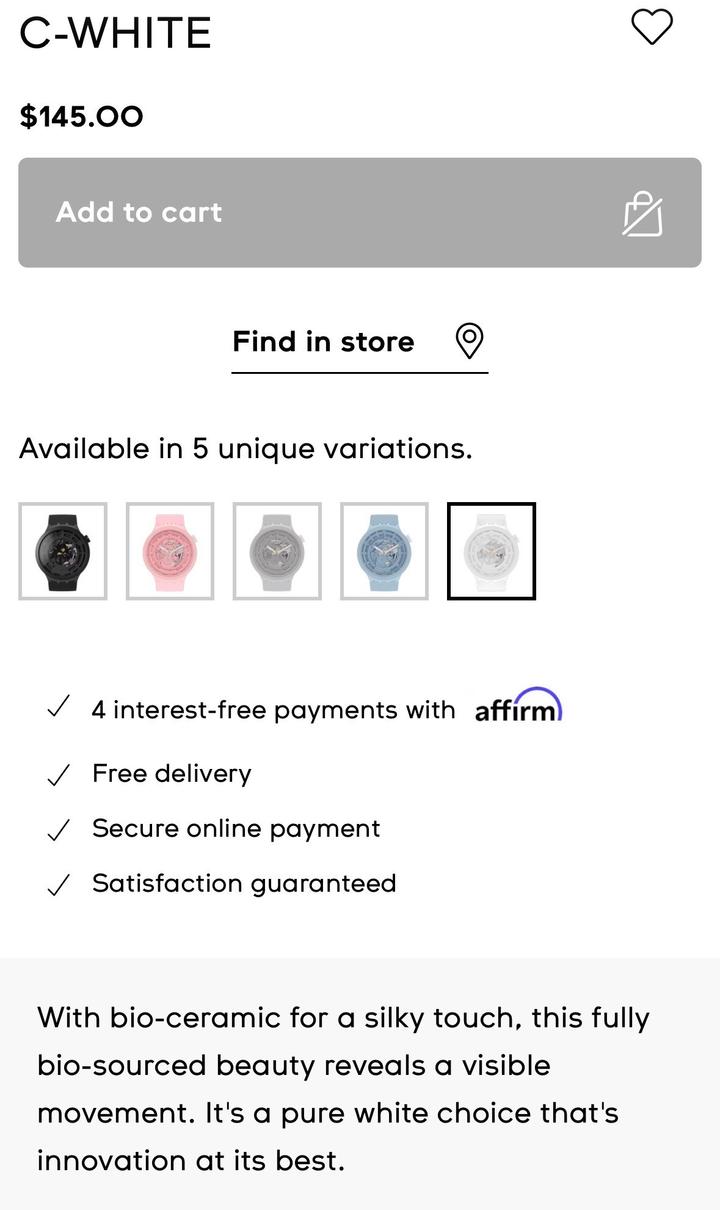Click the Affirm logo
This screenshot has width=720, height=1210.
tap(518, 706)
